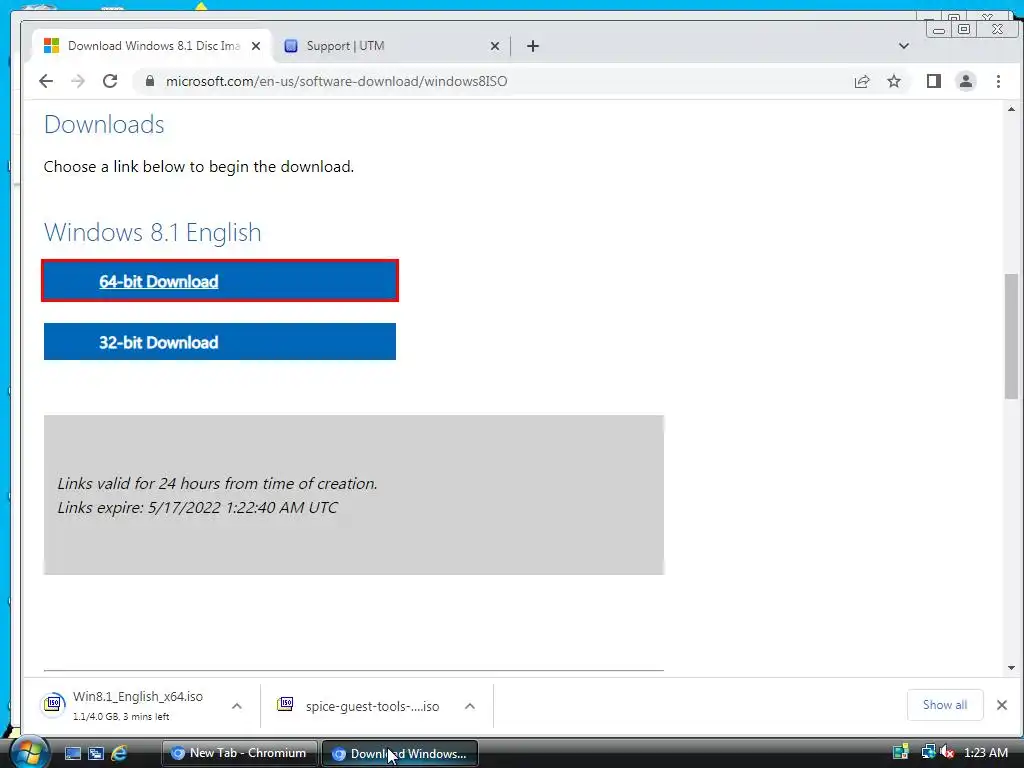The image size is (1024, 768).
Task: Click the 1:23 AM taskbar clock
Action: (x=985, y=752)
